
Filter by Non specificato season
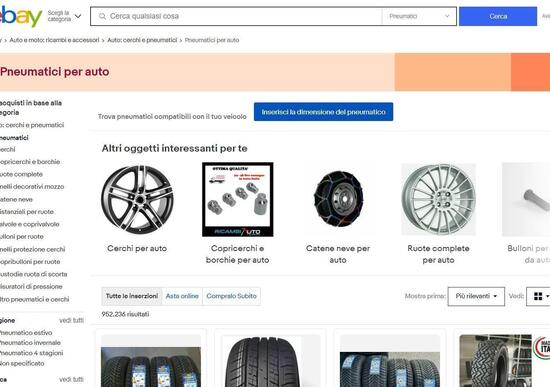22,363
